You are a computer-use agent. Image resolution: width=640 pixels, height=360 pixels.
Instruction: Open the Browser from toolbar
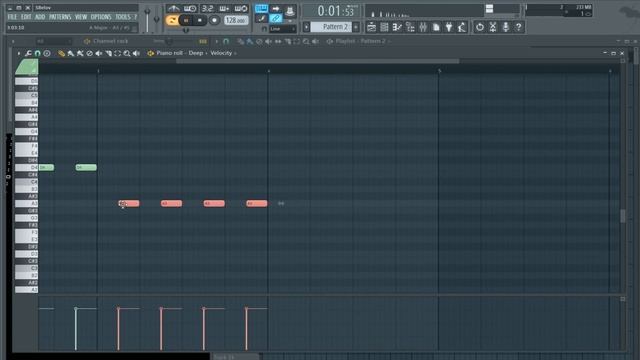410,27
